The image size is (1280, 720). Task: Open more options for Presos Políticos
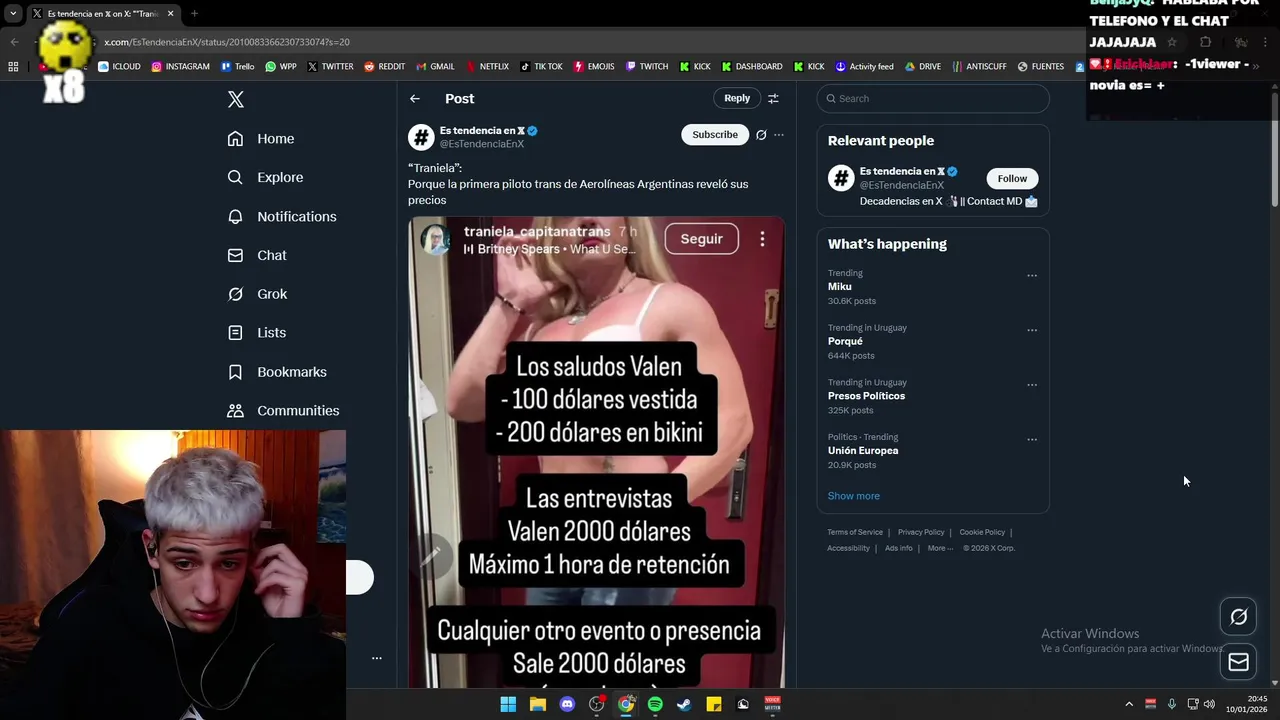(1032, 385)
